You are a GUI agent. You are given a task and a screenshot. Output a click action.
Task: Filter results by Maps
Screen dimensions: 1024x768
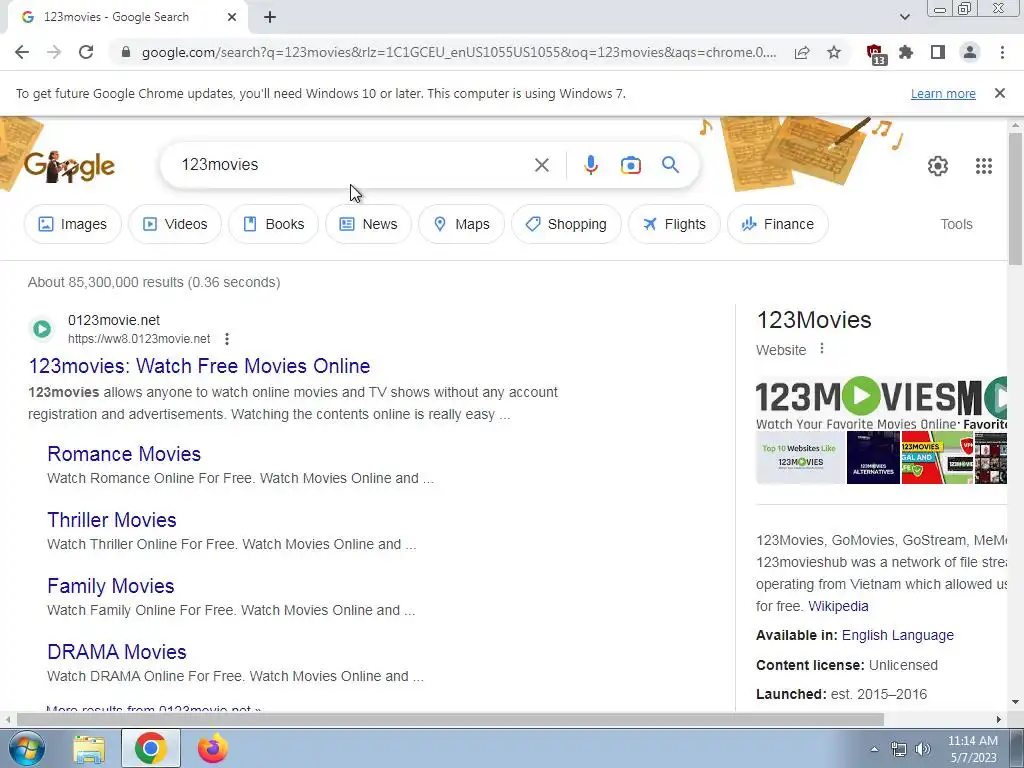coord(462,224)
